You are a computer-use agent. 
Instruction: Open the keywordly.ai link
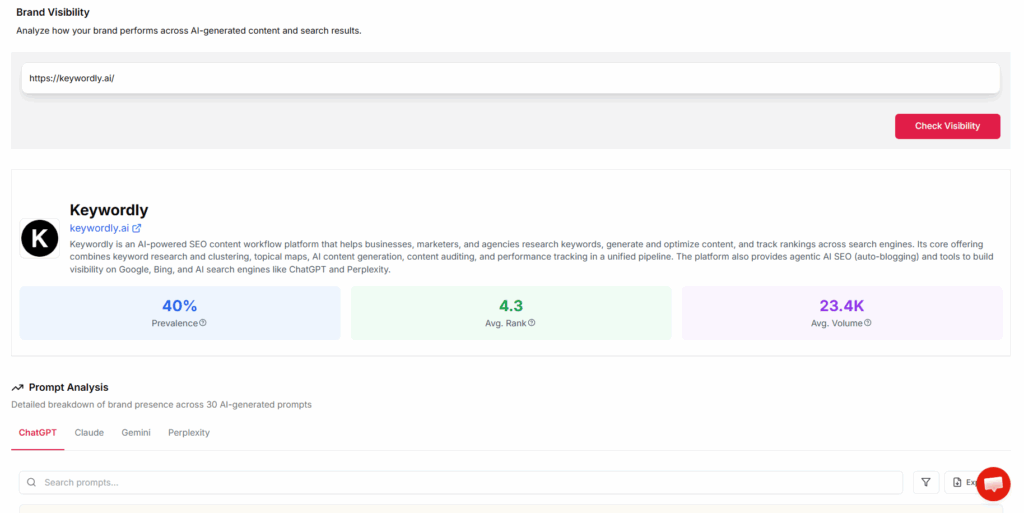coord(99,228)
